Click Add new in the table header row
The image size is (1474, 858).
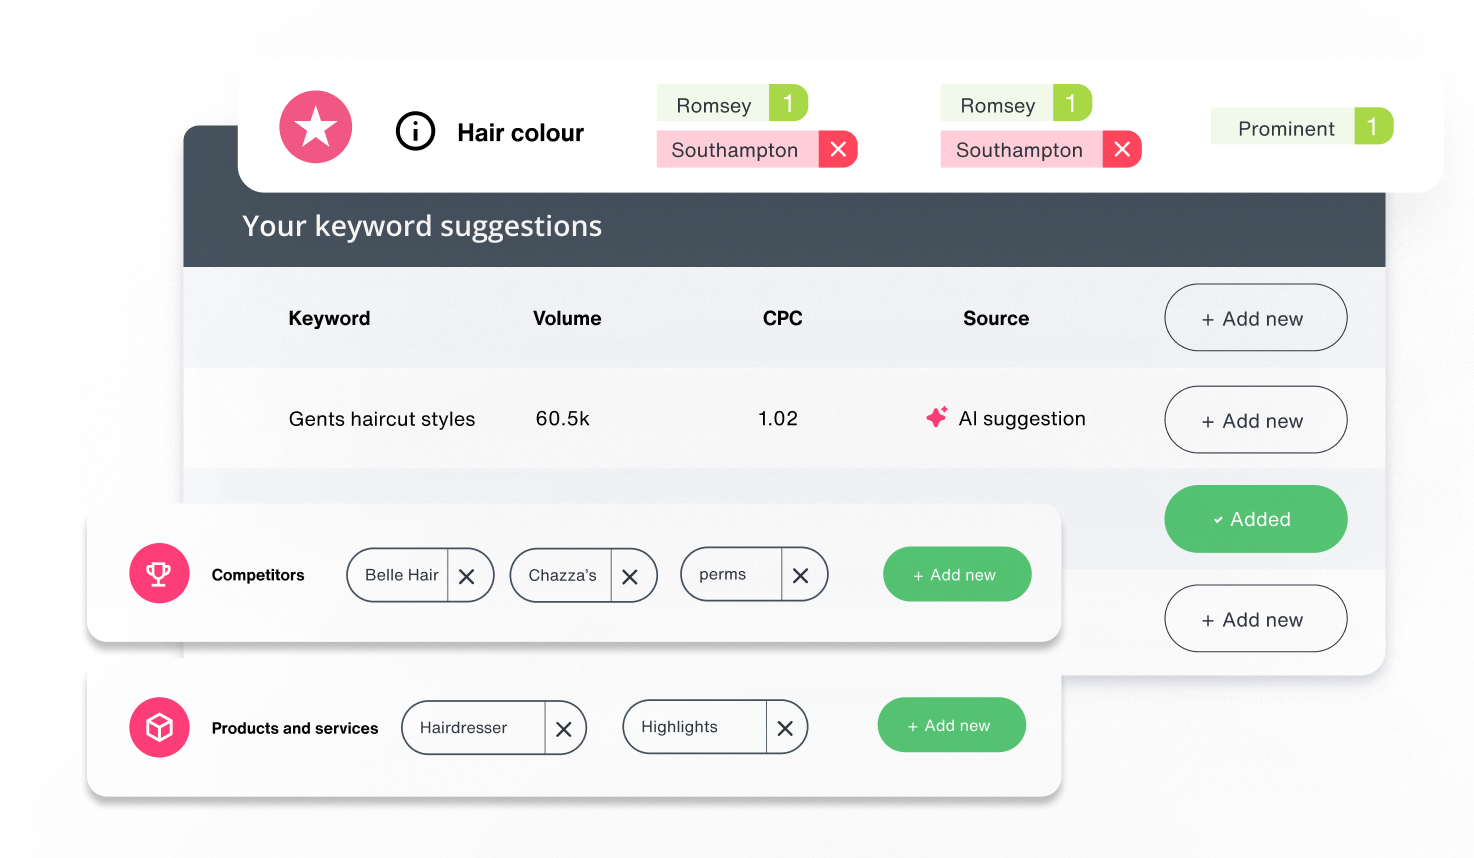click(x=1255, y=317)
